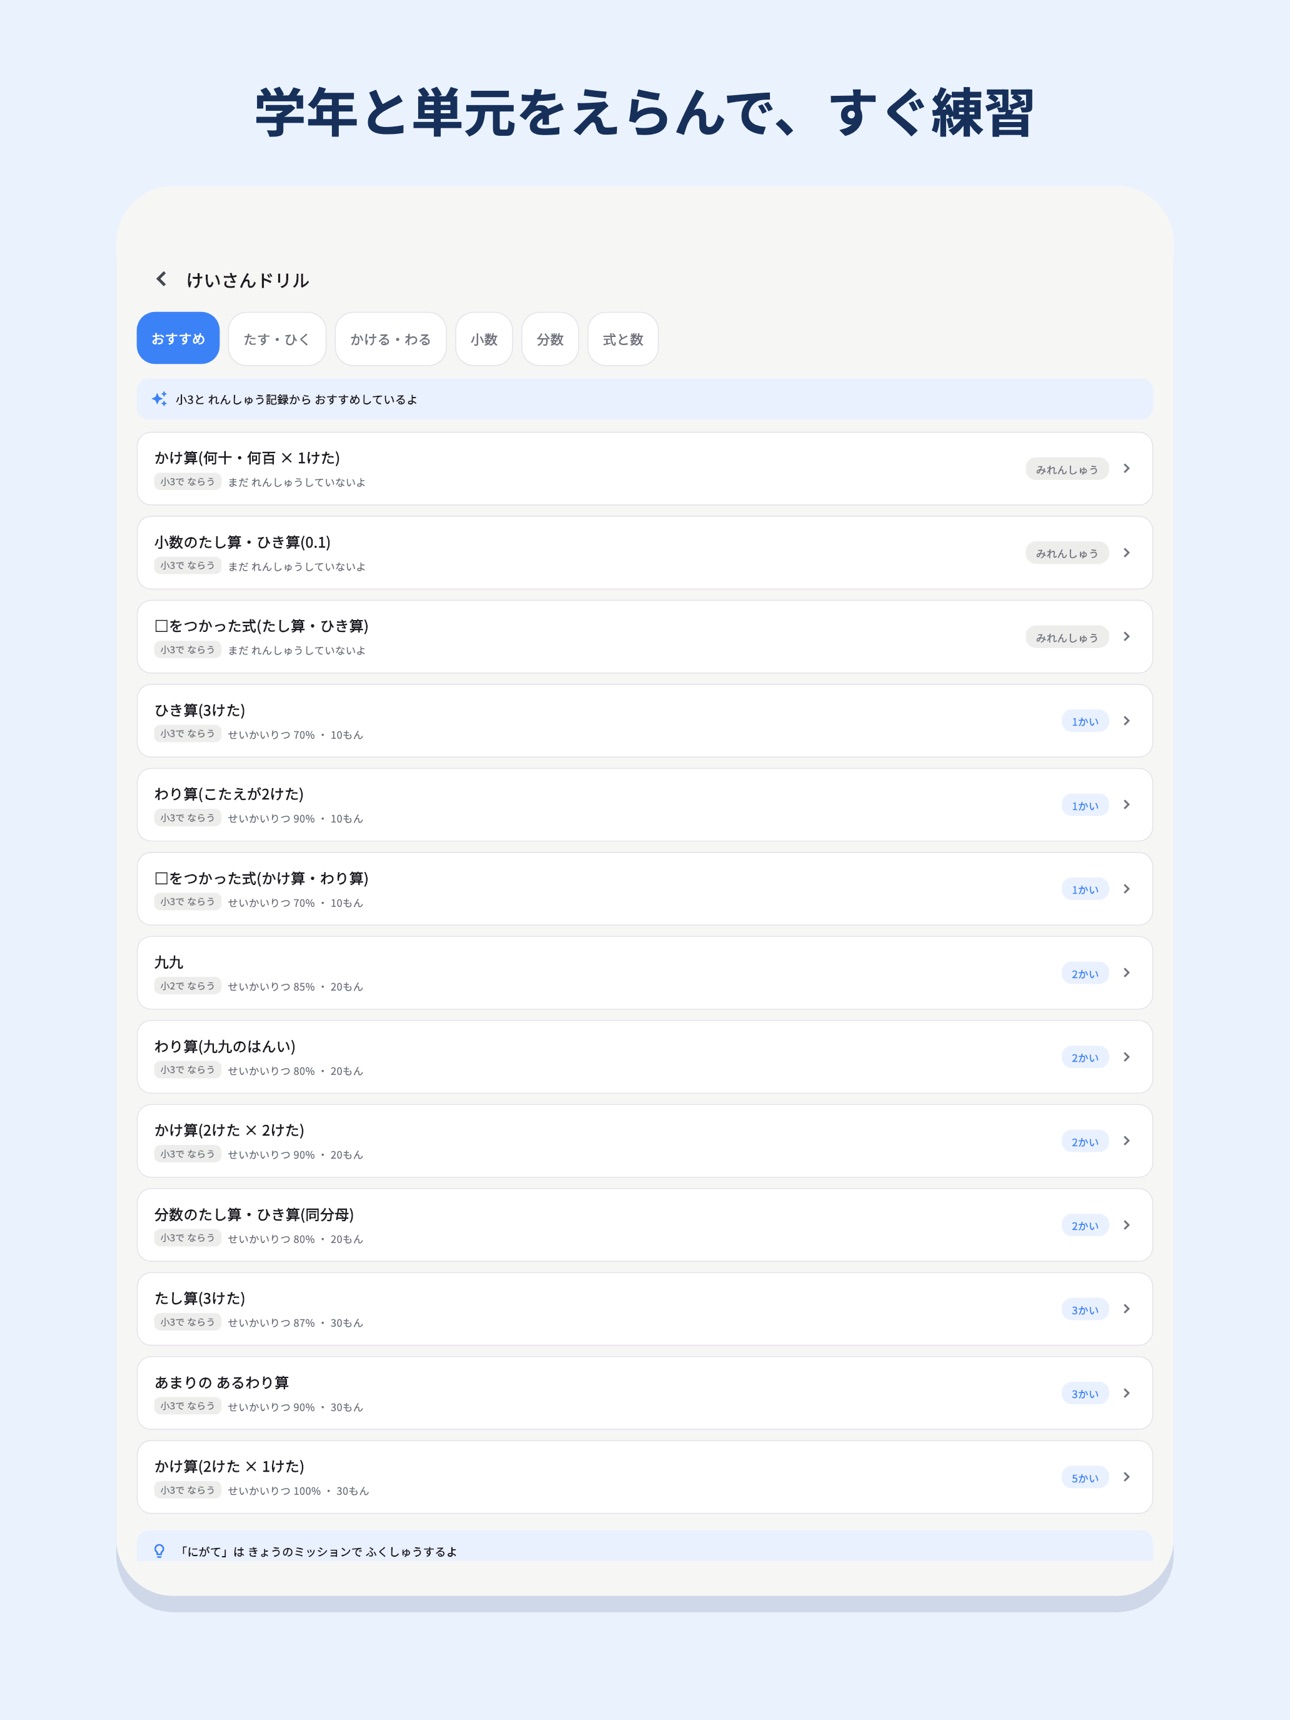Select the ひき算(3けた) drill title
This screenshot has width=1290, height=1720.
[200, 710]
